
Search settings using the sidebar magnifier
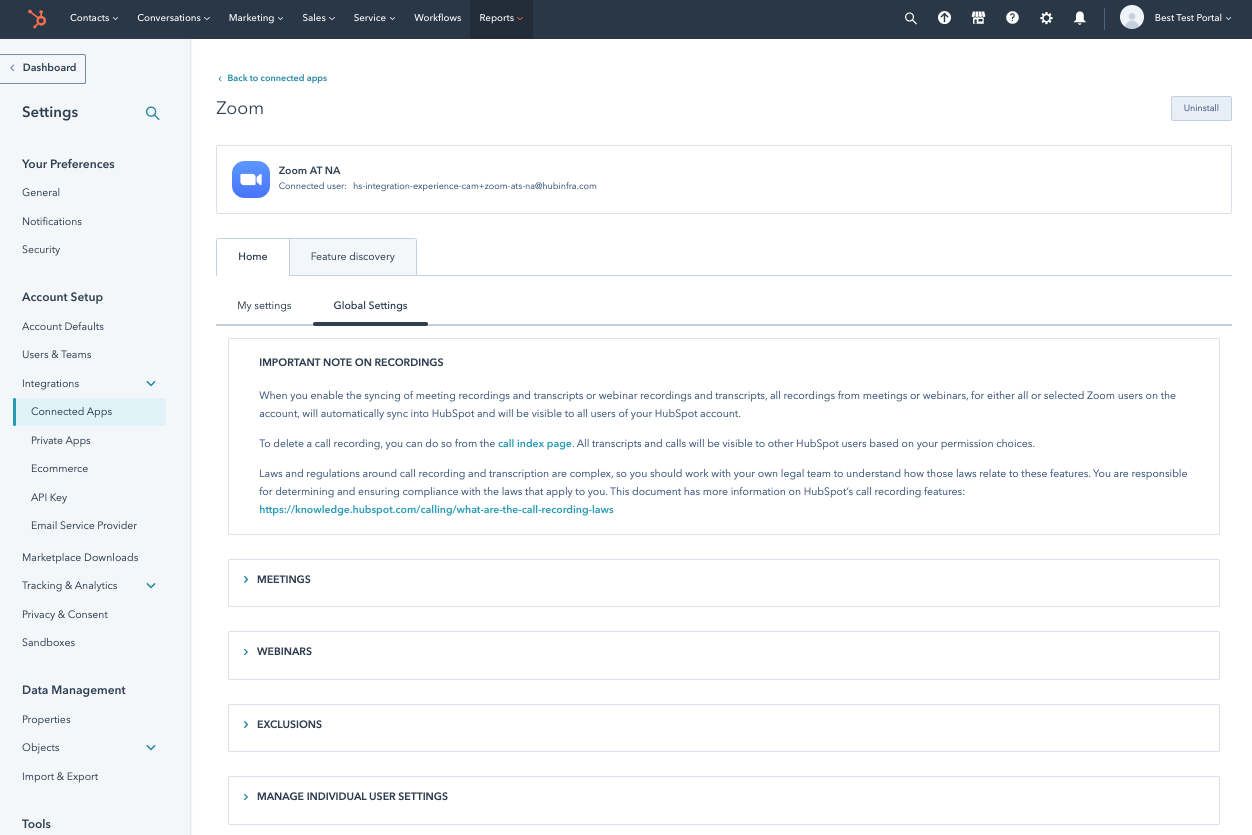click(x=153, y=113)
